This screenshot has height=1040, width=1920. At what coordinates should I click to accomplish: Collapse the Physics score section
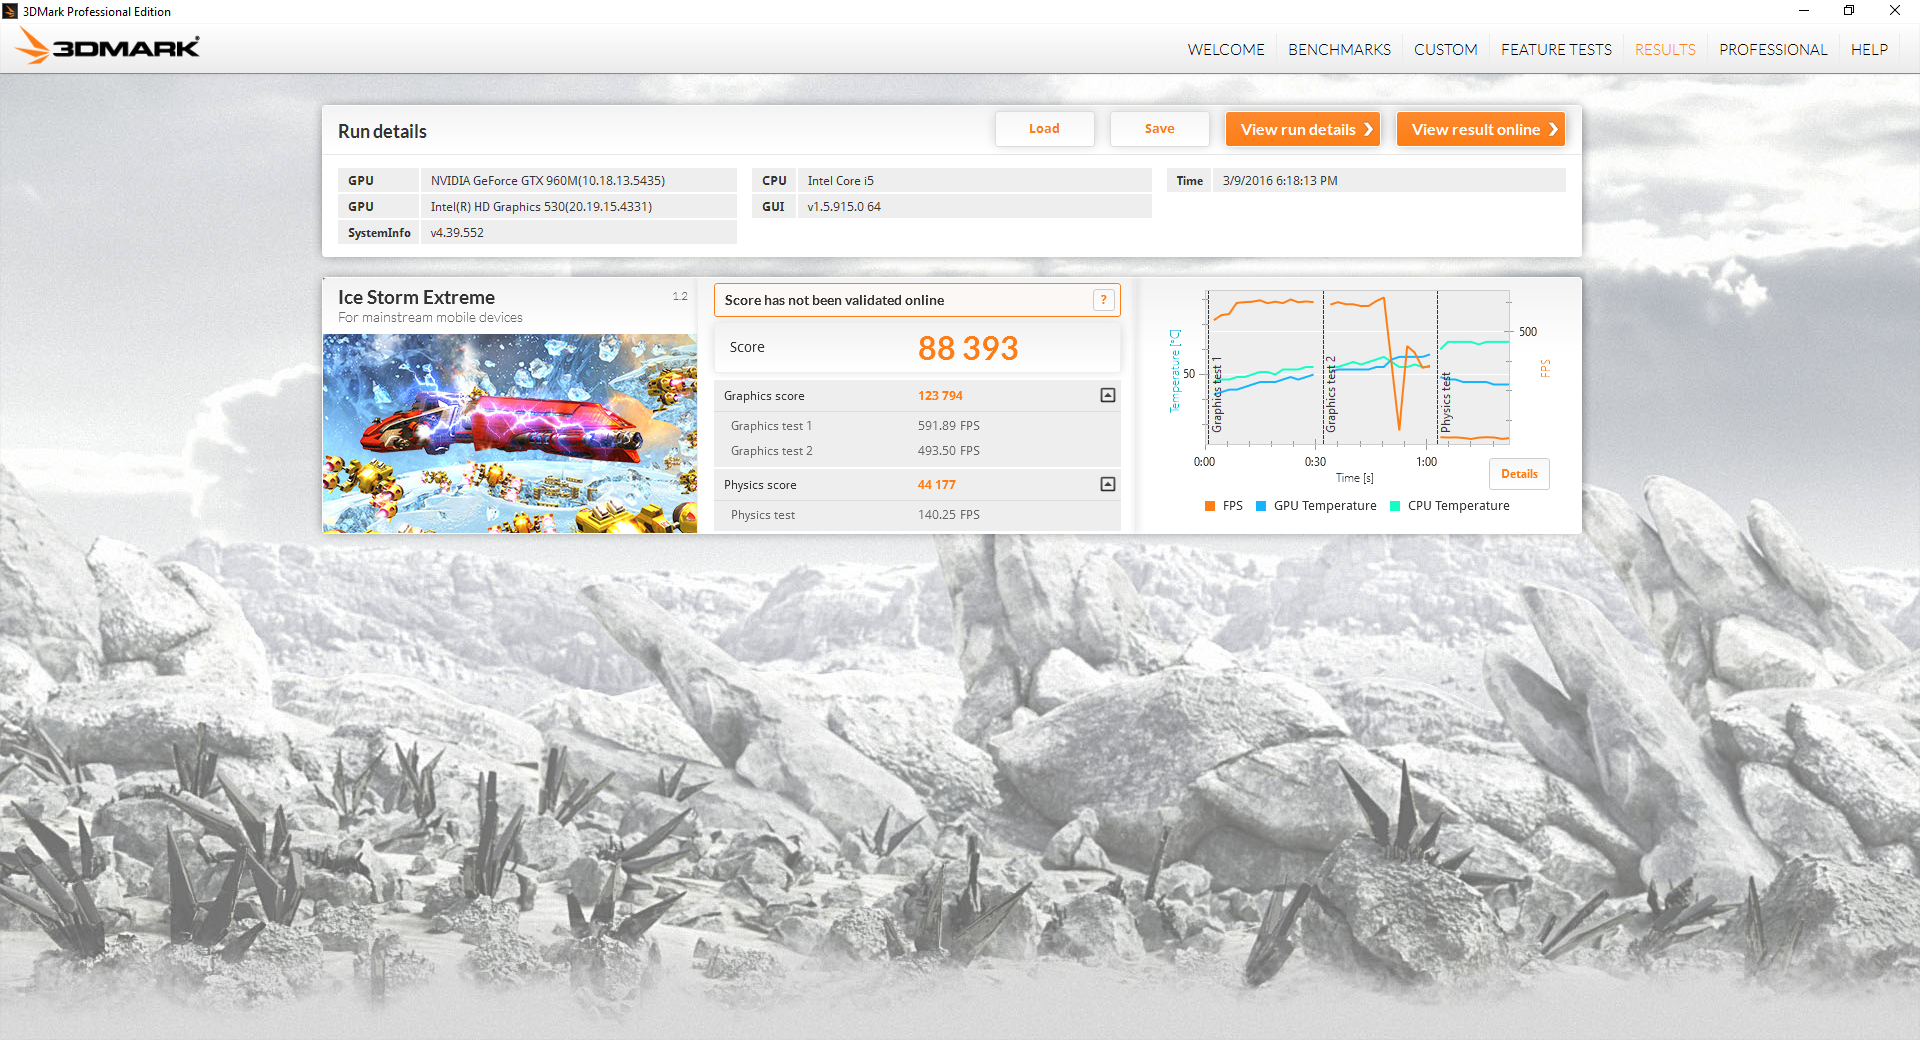1107,484
